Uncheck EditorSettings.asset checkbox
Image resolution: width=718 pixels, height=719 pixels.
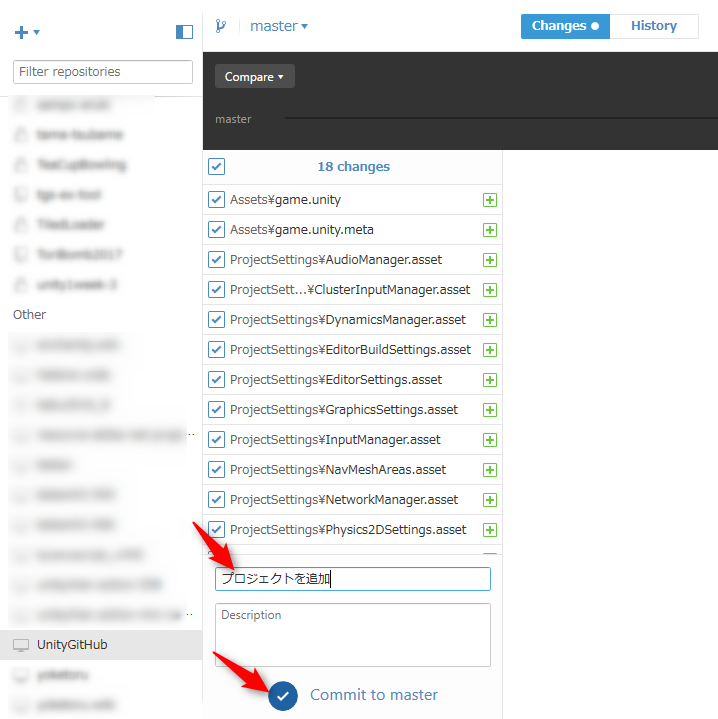click(x=216, y=380)
